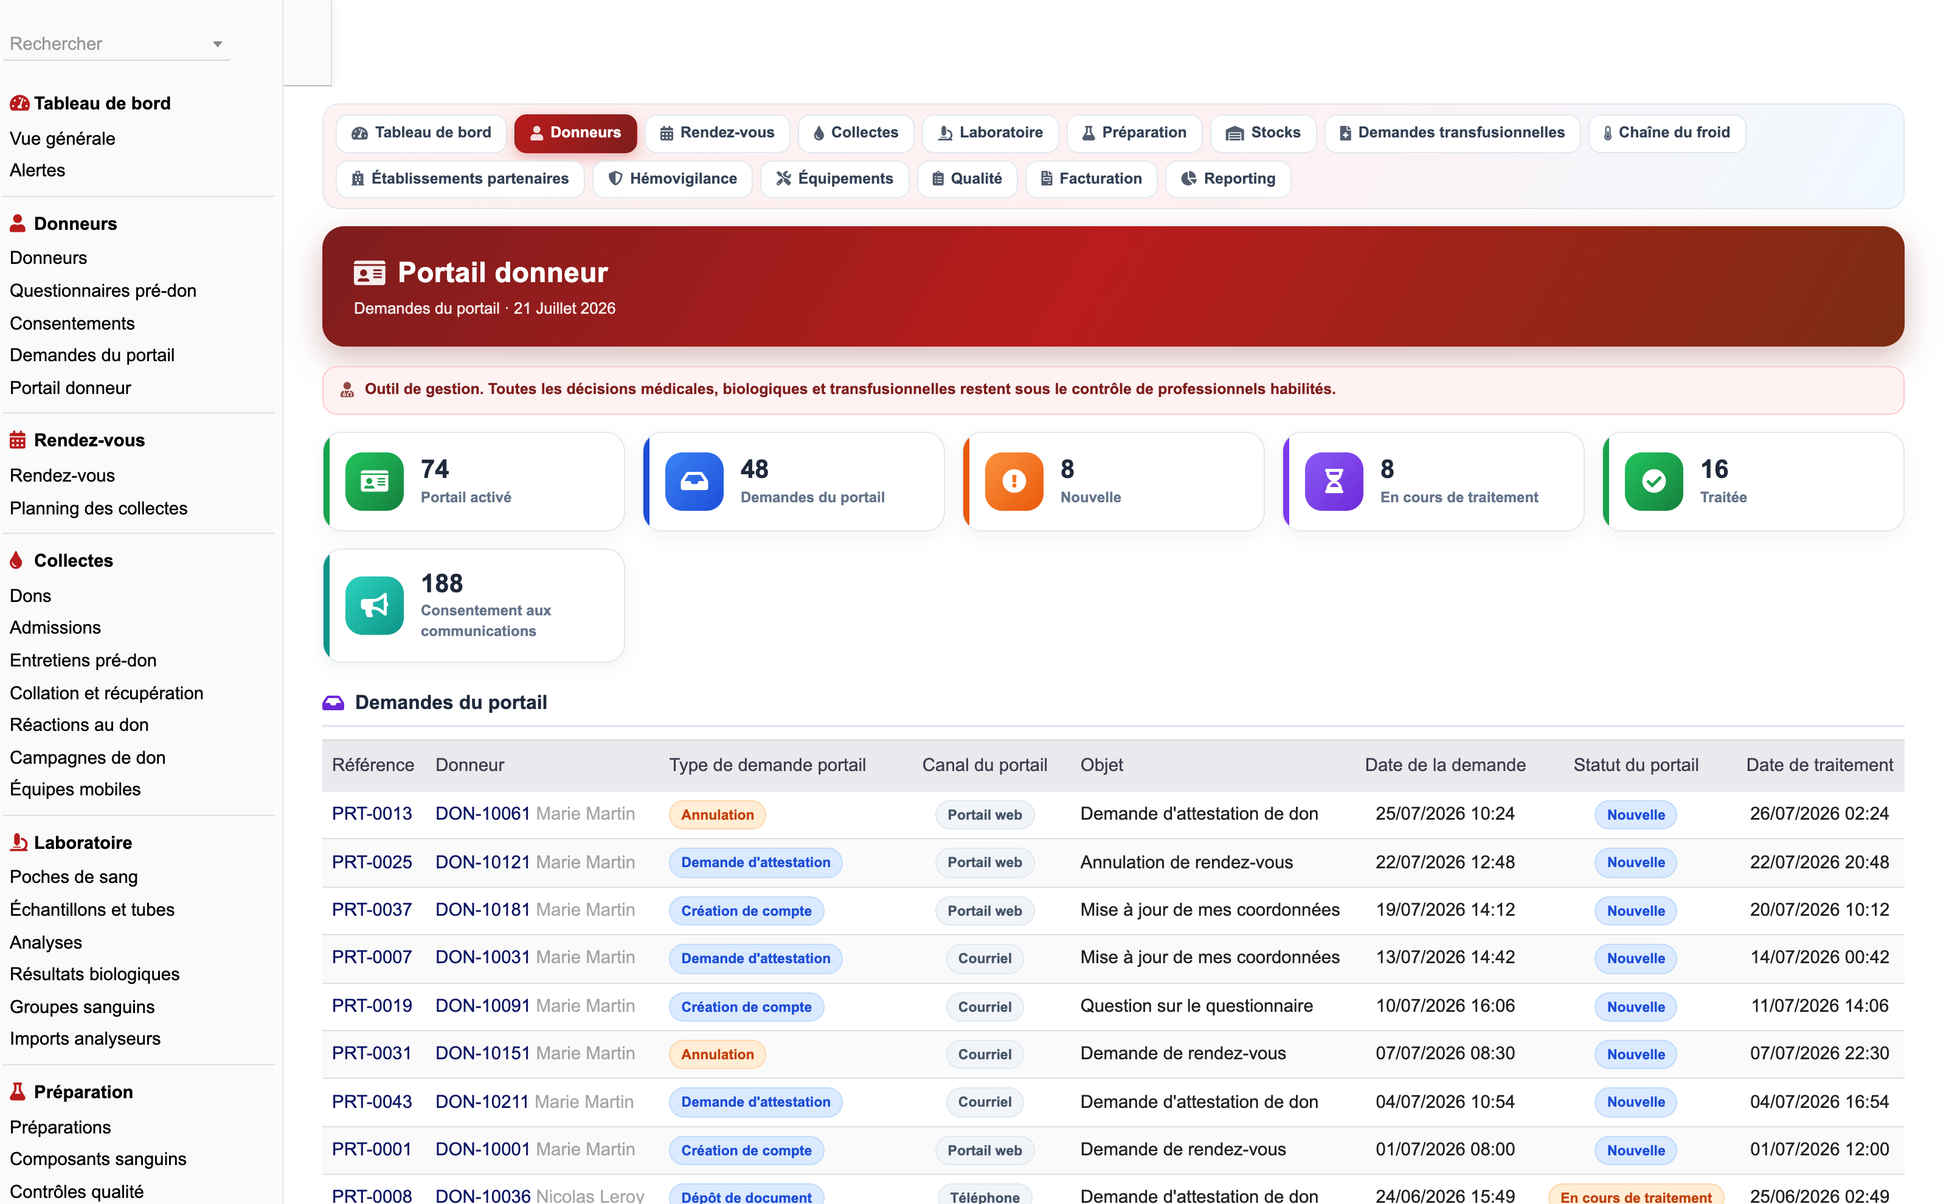Click the green checkmark Traitée icon

pyautogui.click(x=1654, y=482)
